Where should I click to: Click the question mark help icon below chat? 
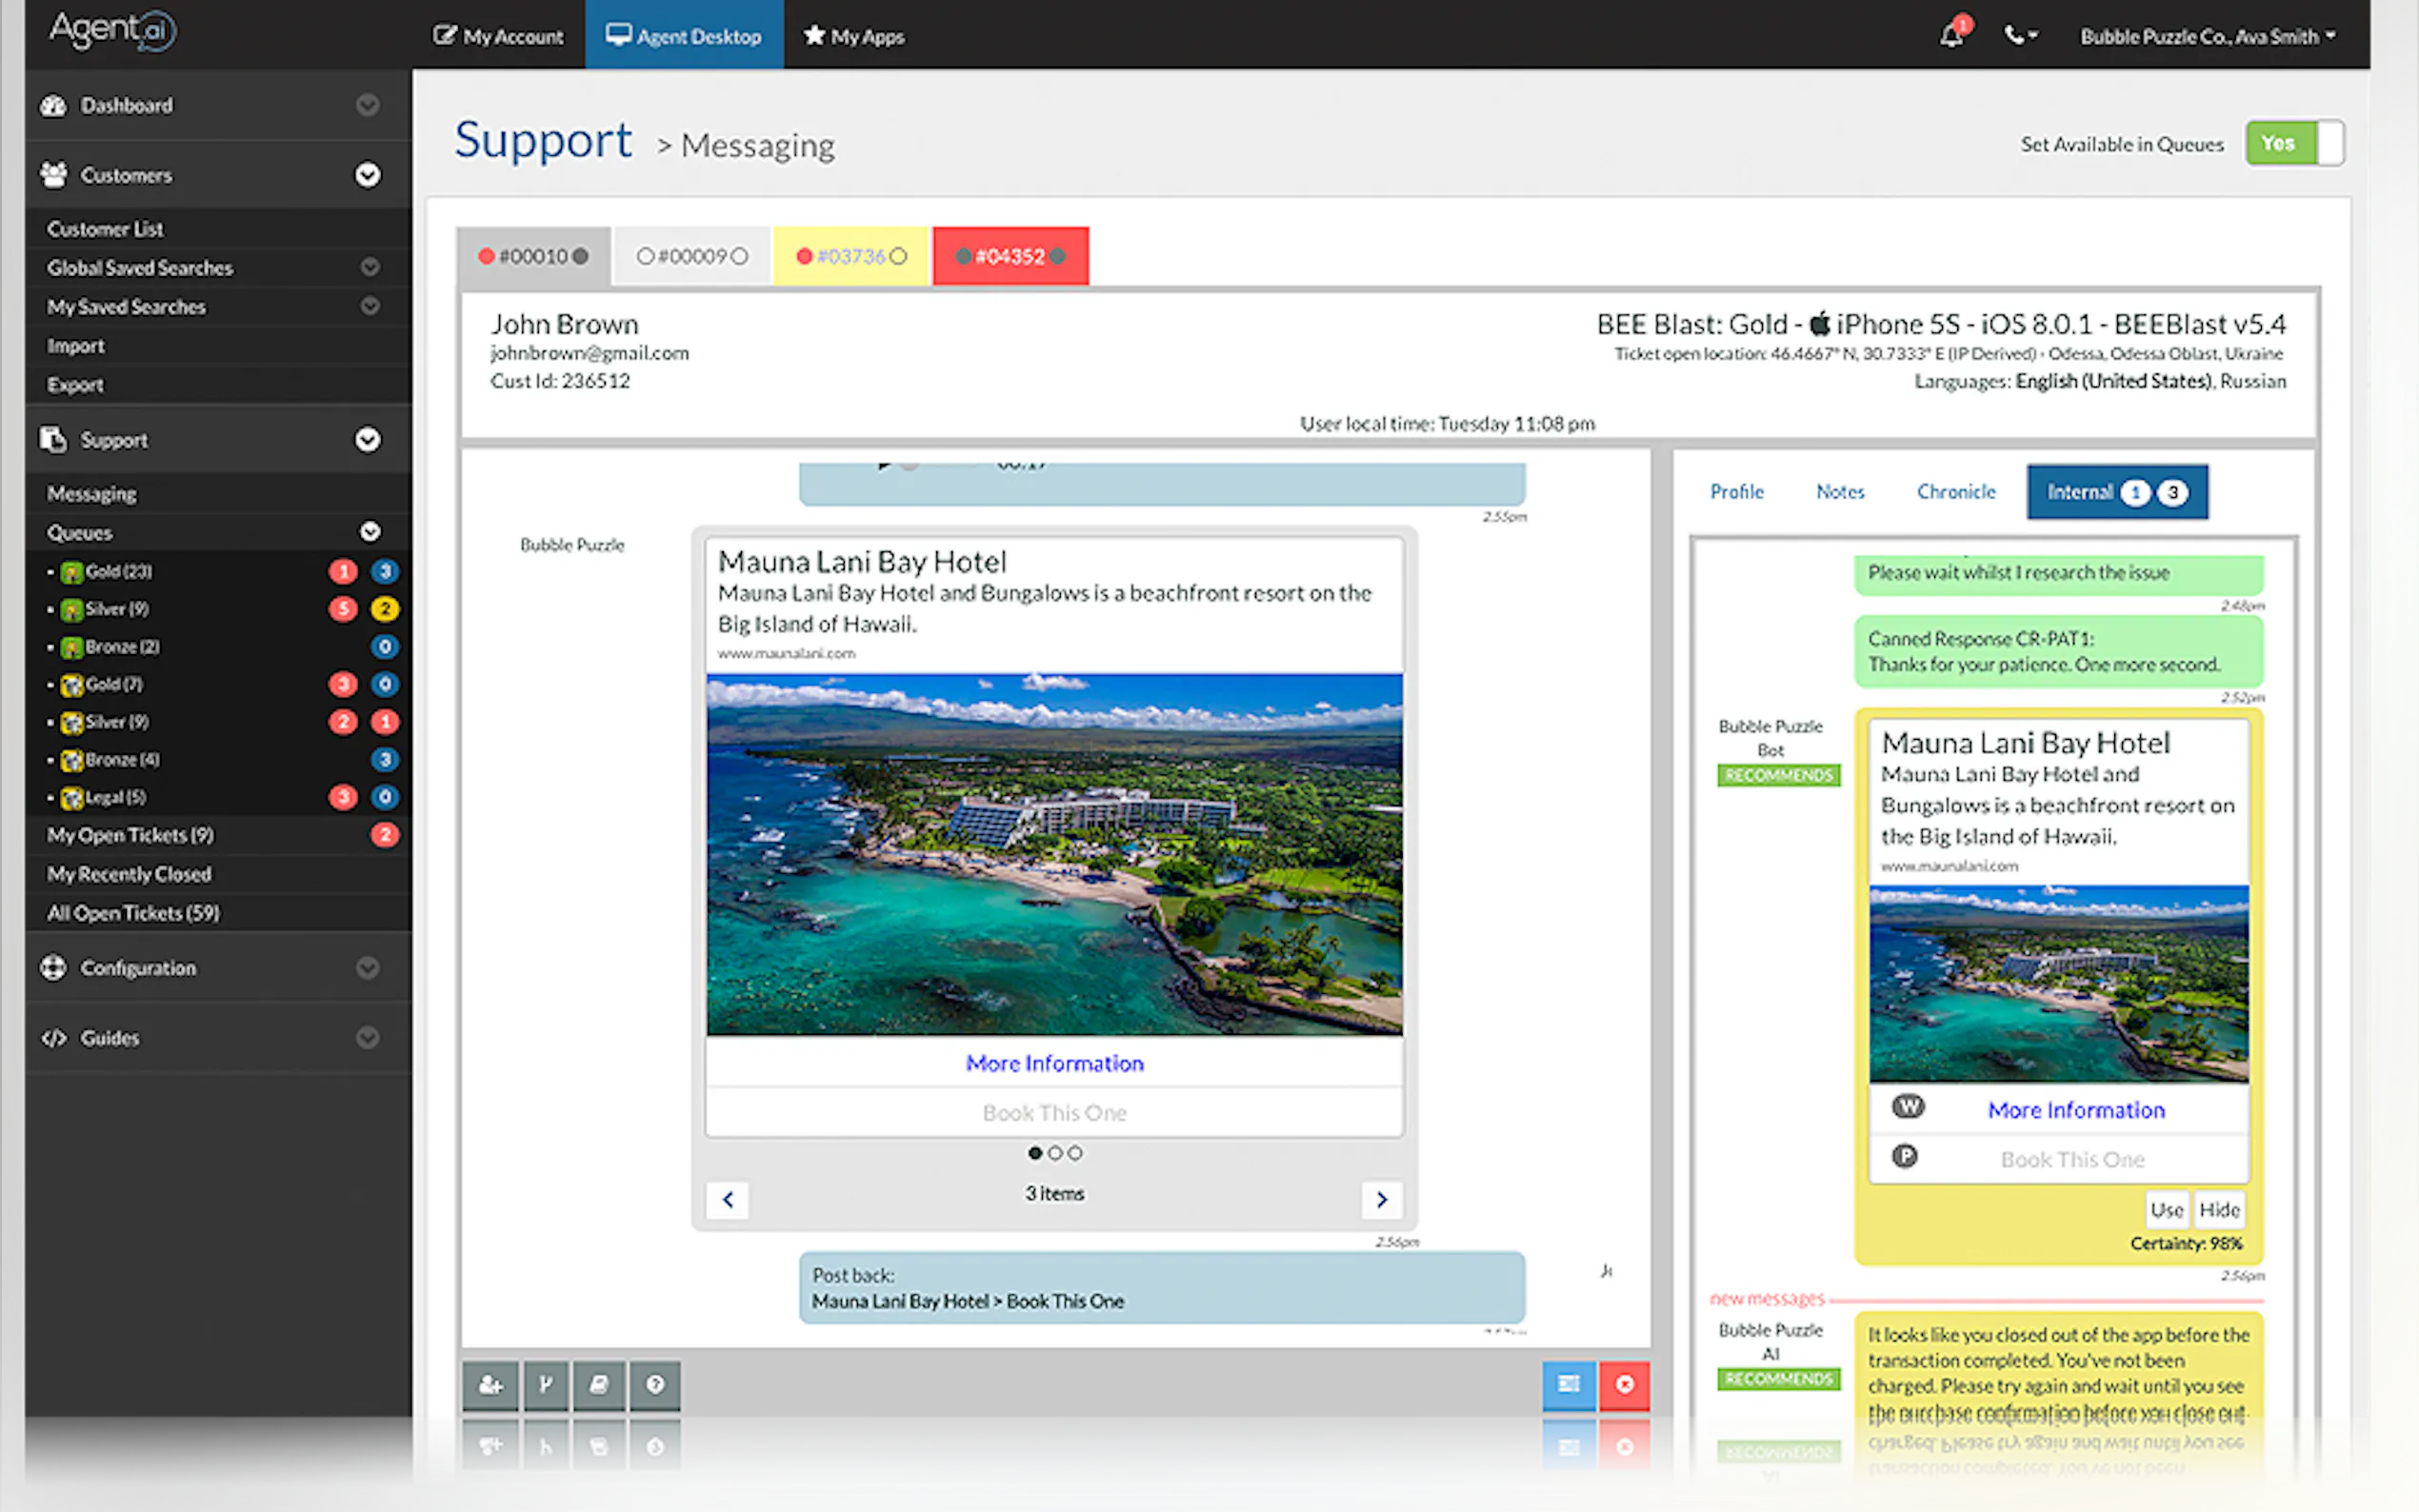pos(655,1385)
